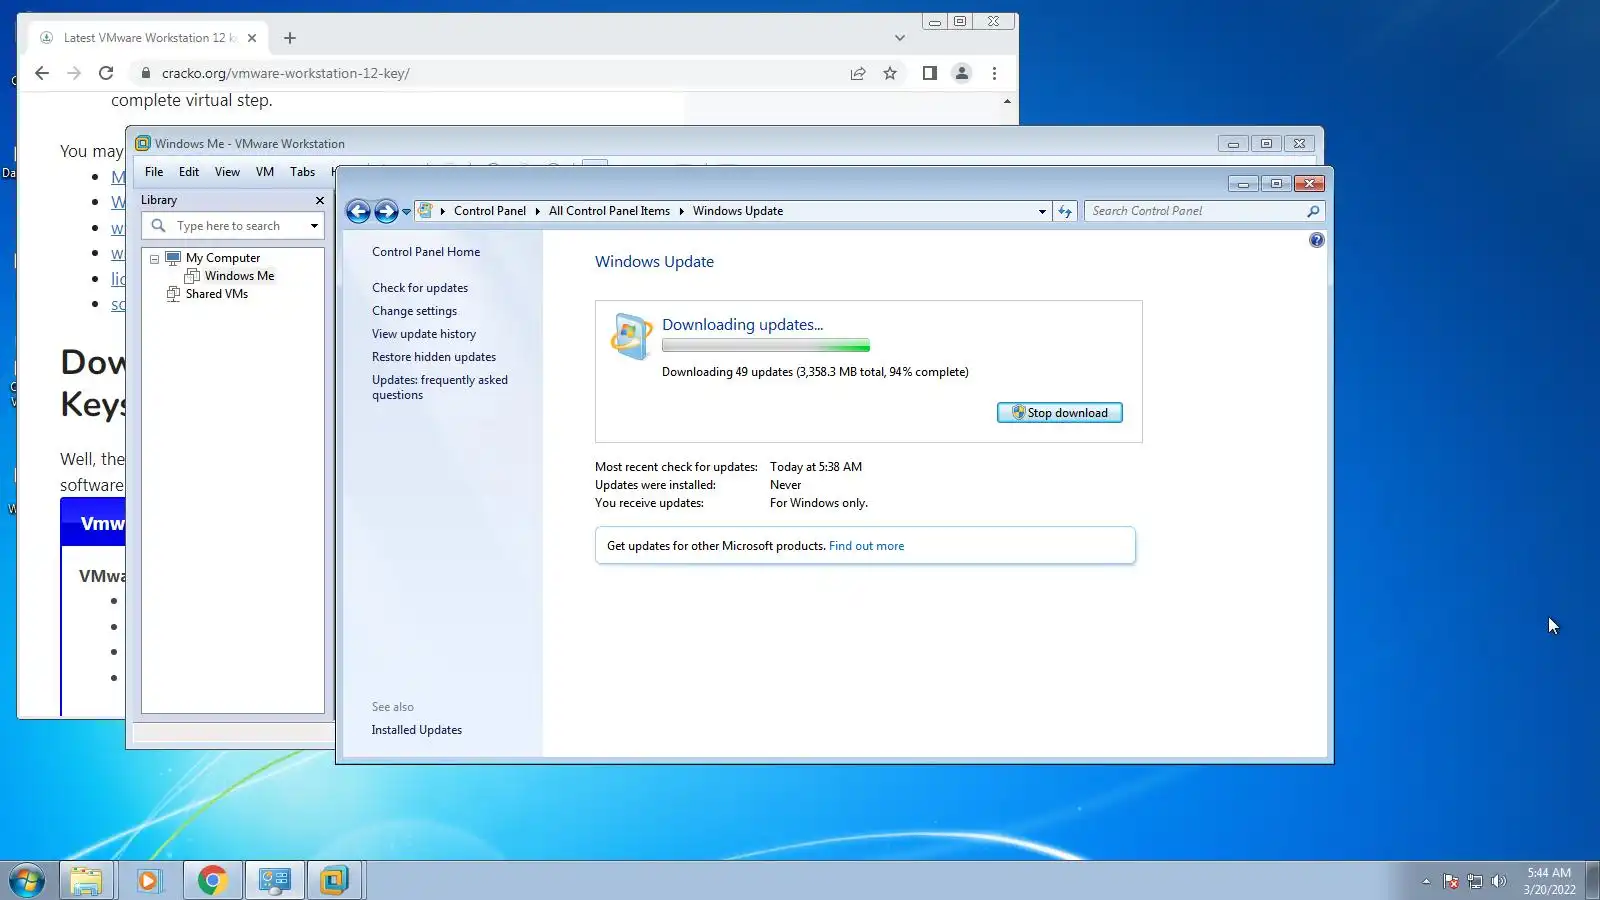Select All Control Panel Items breadcrumb

click(x=609, y=211)
